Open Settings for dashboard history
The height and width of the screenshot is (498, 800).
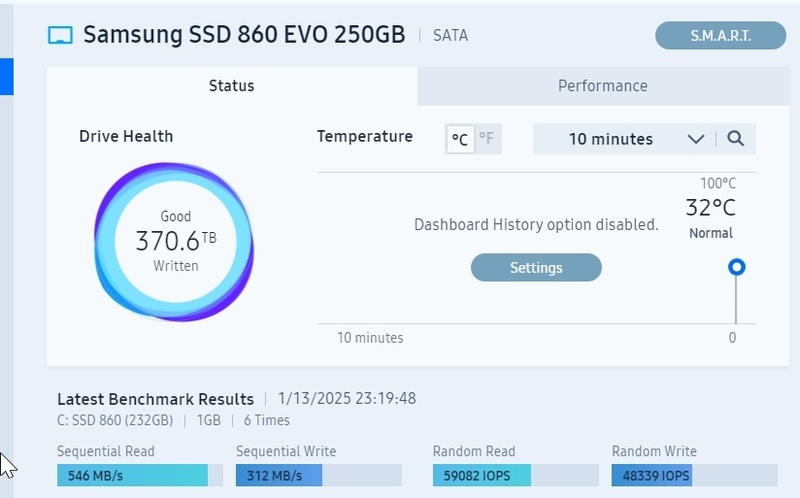tap(536, 267)
